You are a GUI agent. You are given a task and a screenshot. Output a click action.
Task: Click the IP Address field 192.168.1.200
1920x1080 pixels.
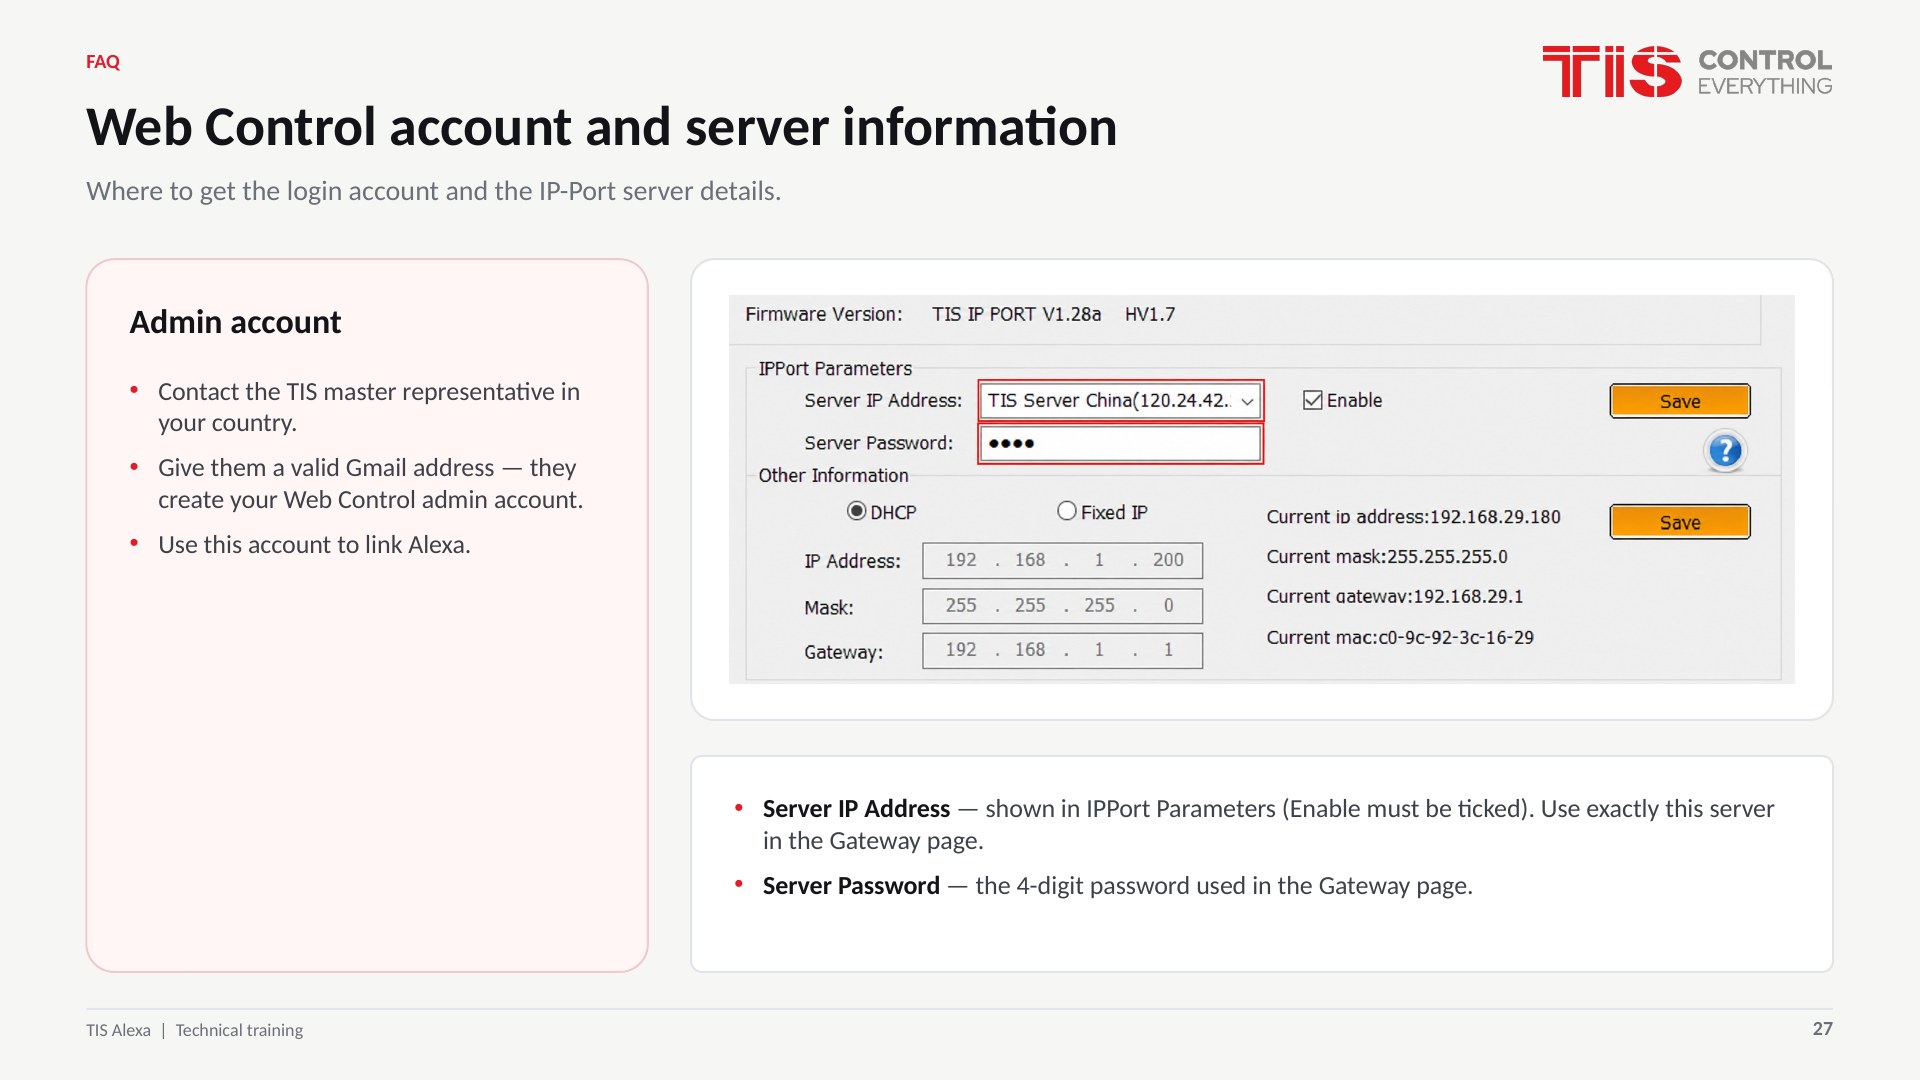[x=1062, y=560]
